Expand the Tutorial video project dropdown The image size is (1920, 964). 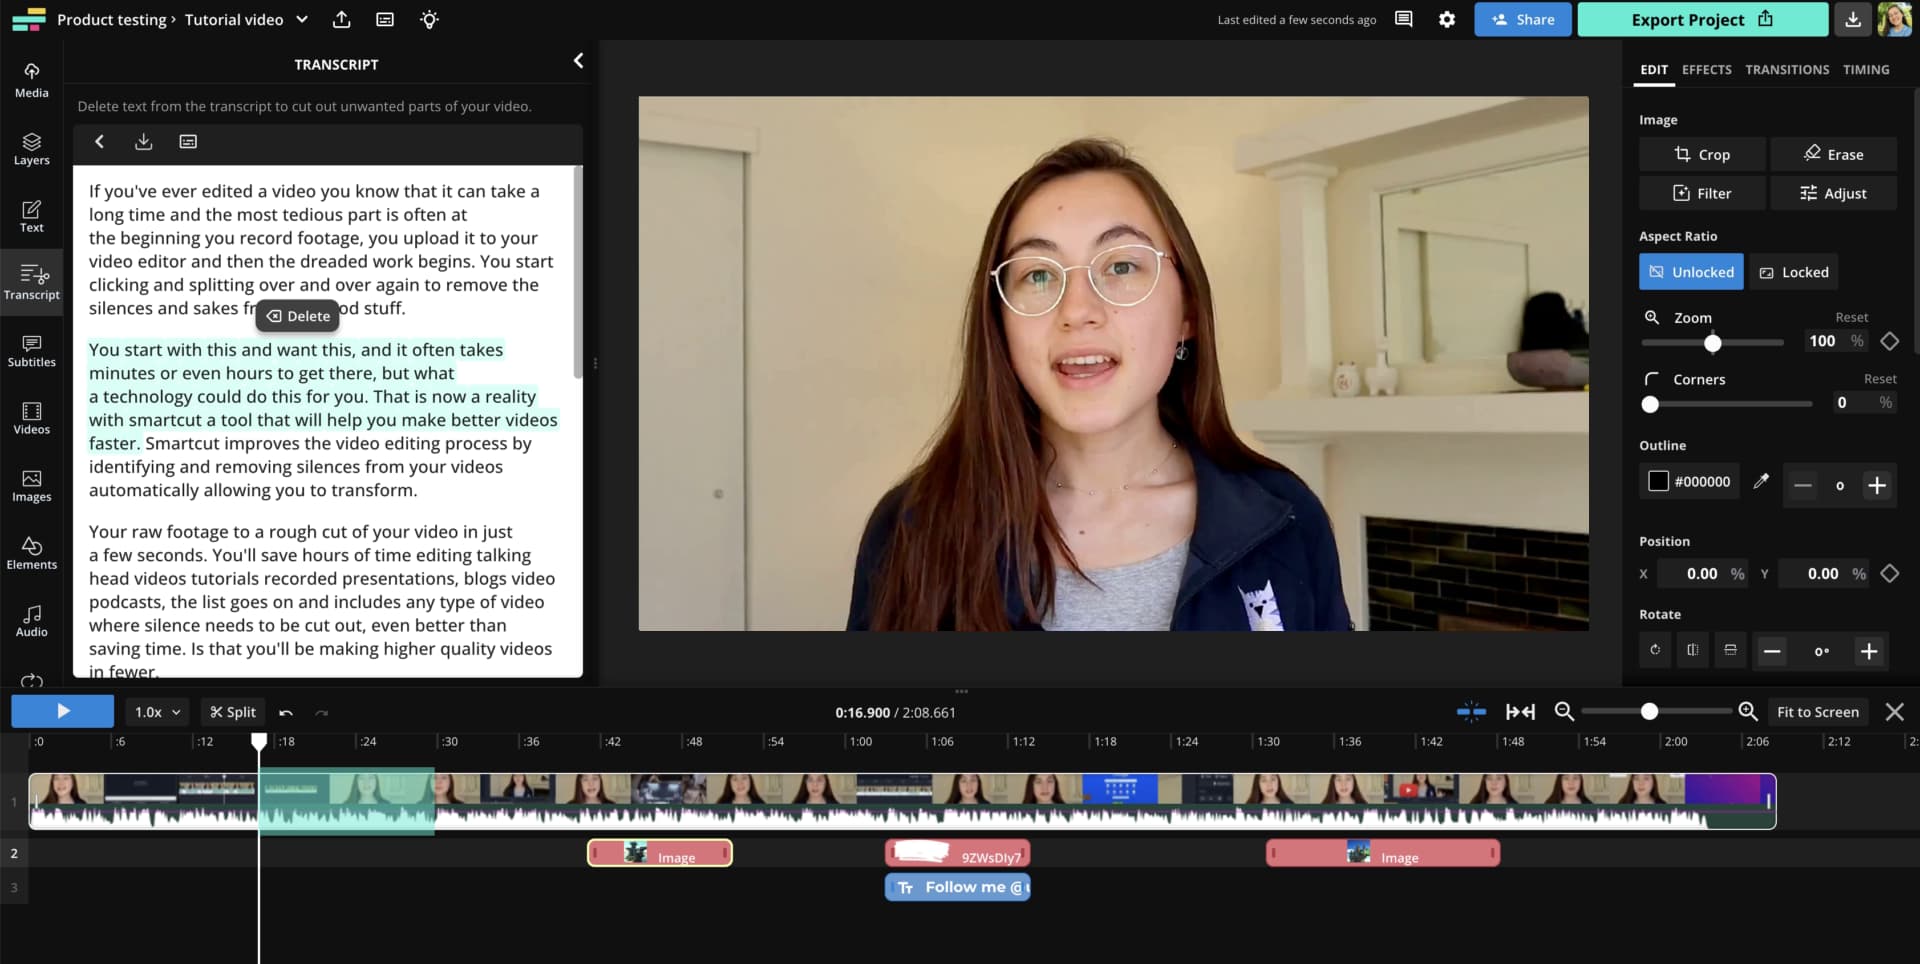click(x=302, y=20)
